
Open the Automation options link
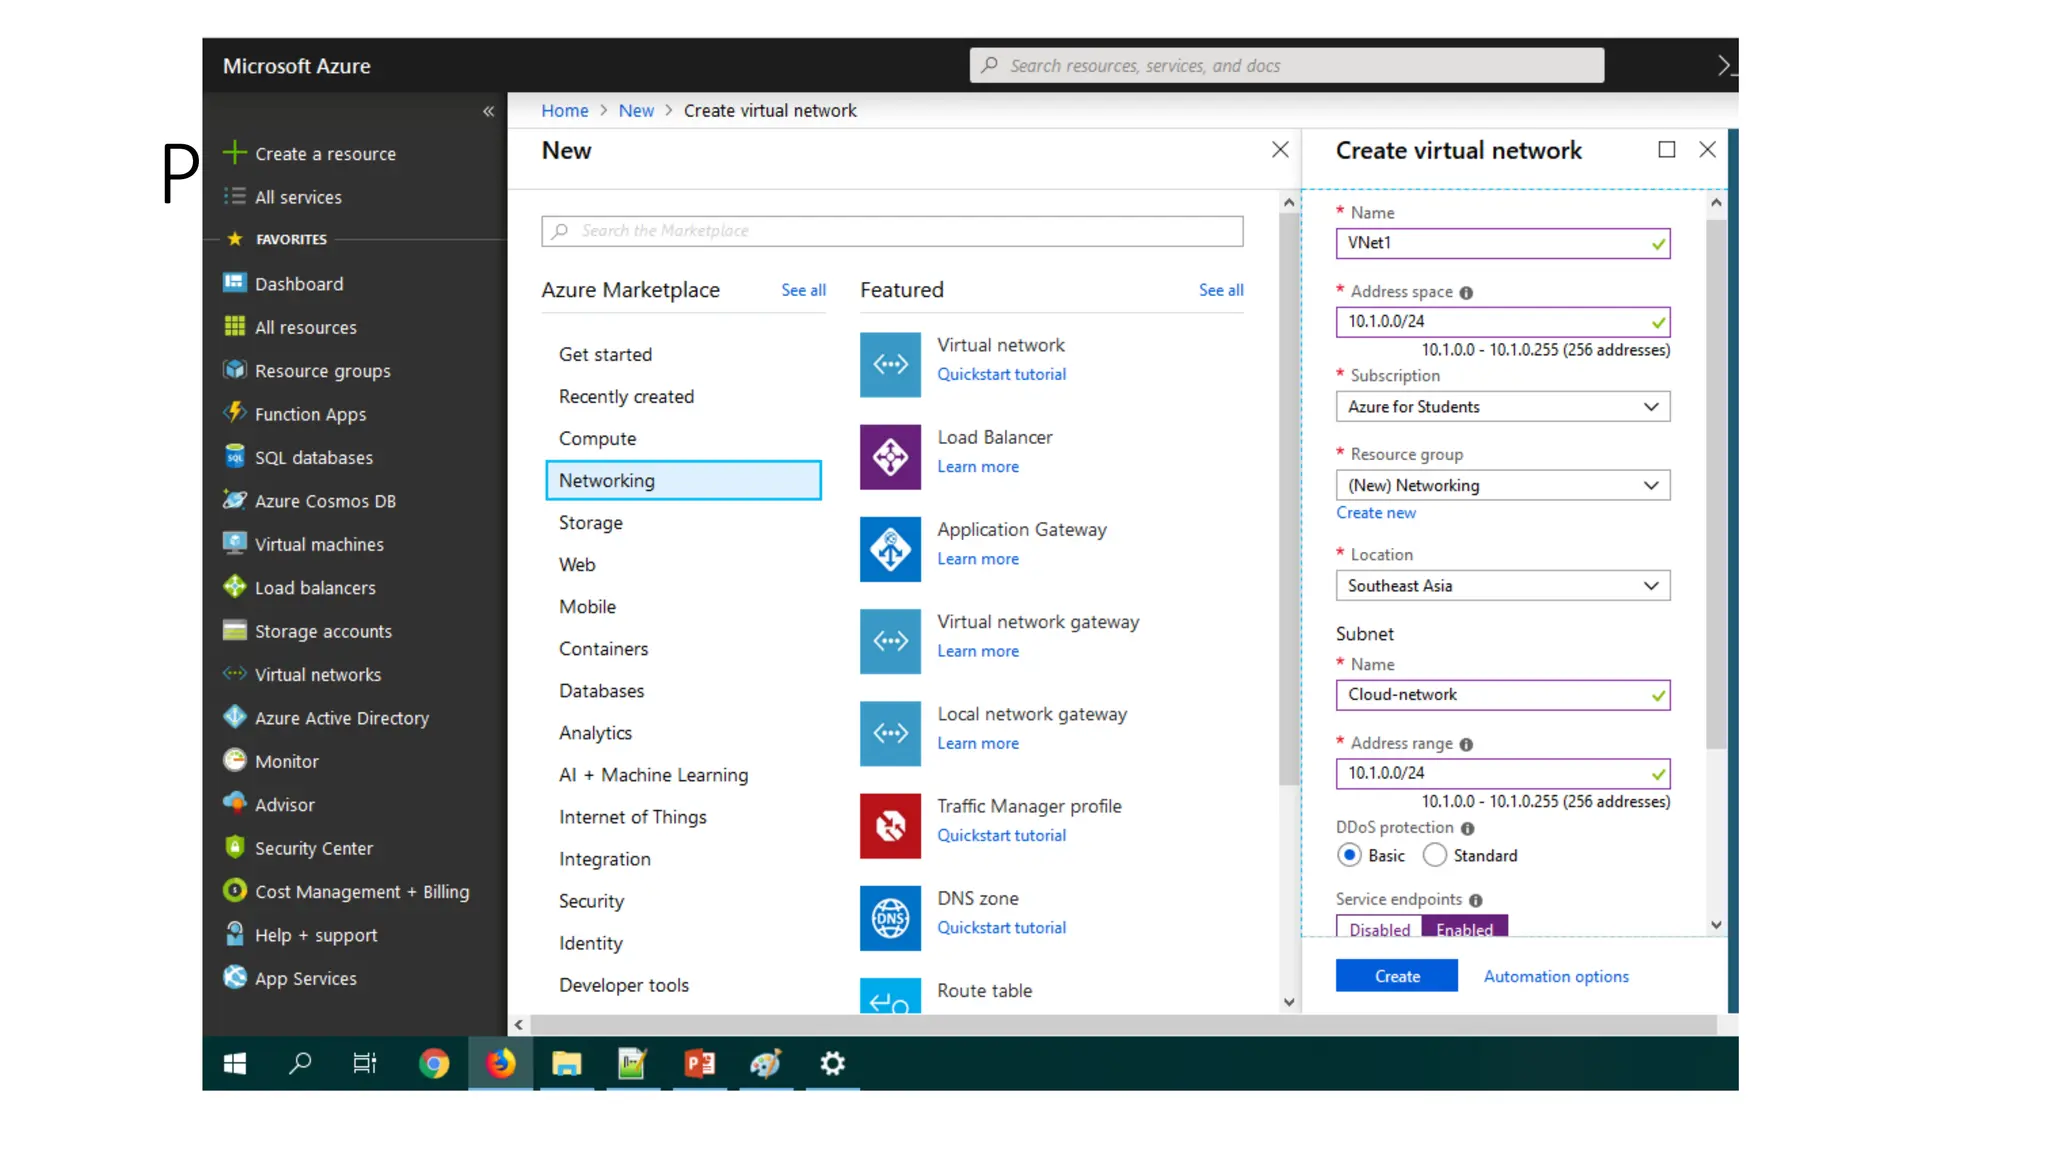pyautogui.click(x=1555, y=975)
